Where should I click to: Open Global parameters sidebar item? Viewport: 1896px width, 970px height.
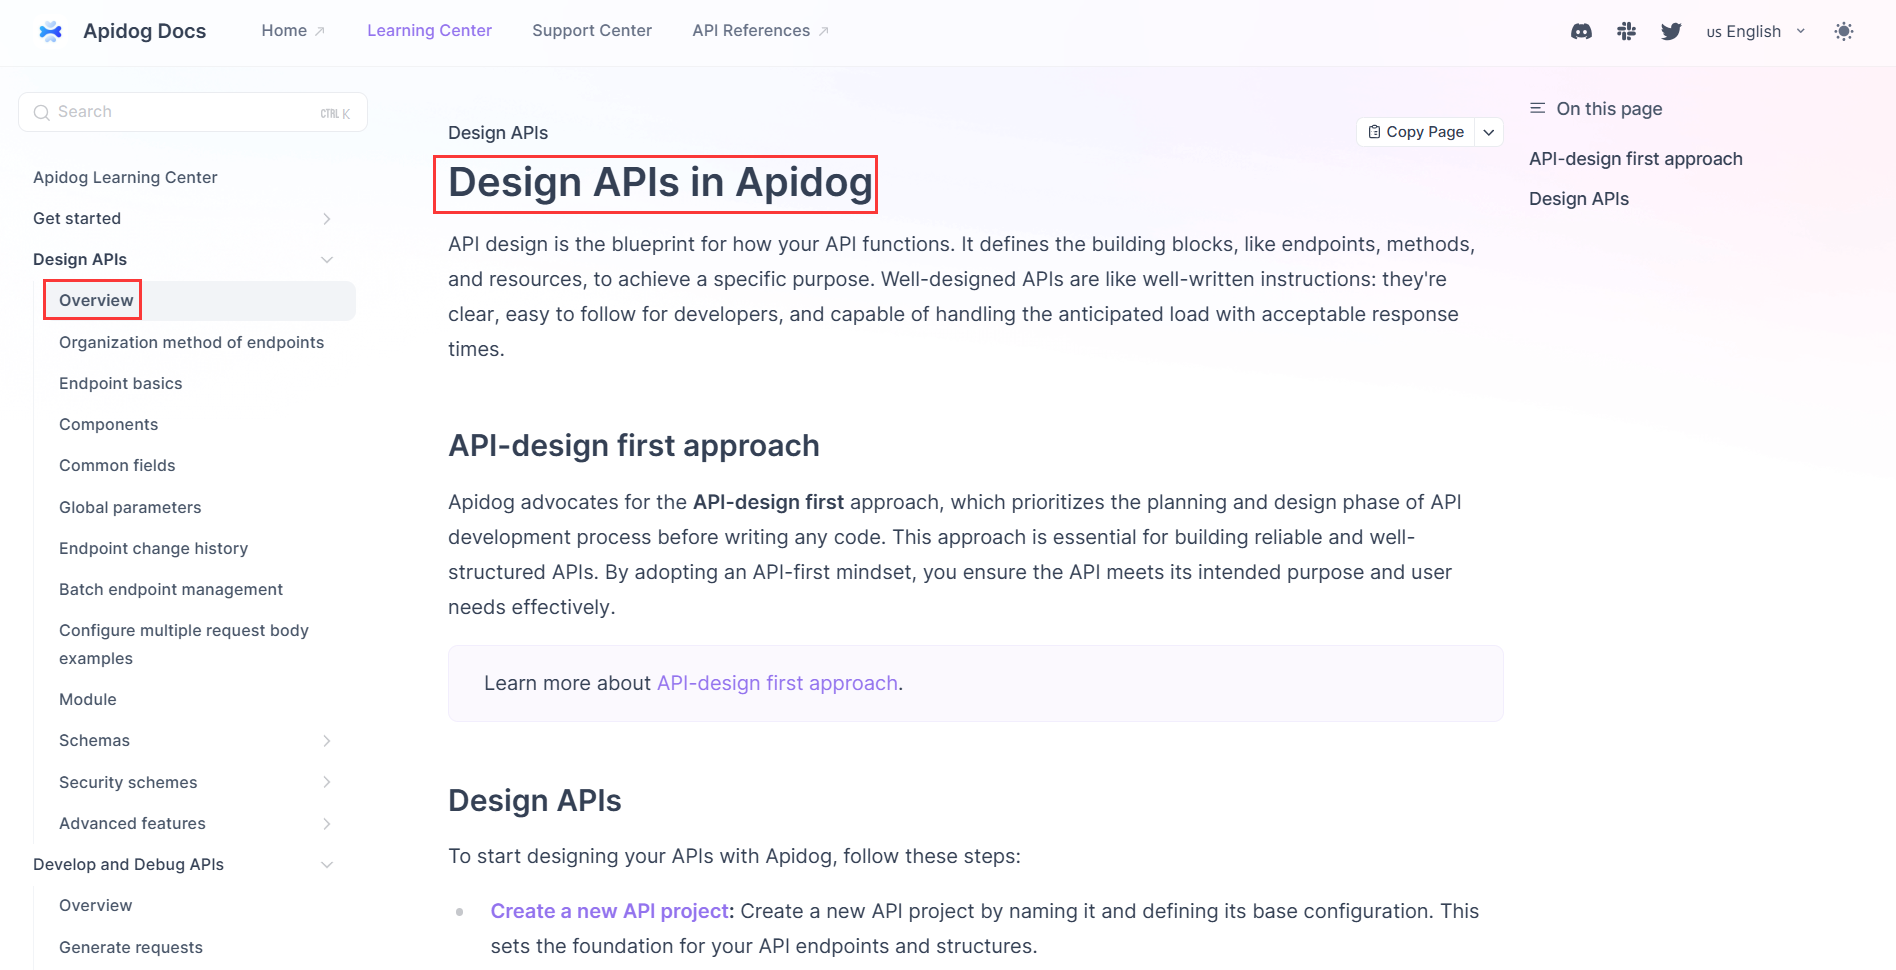tap(130, 507)
